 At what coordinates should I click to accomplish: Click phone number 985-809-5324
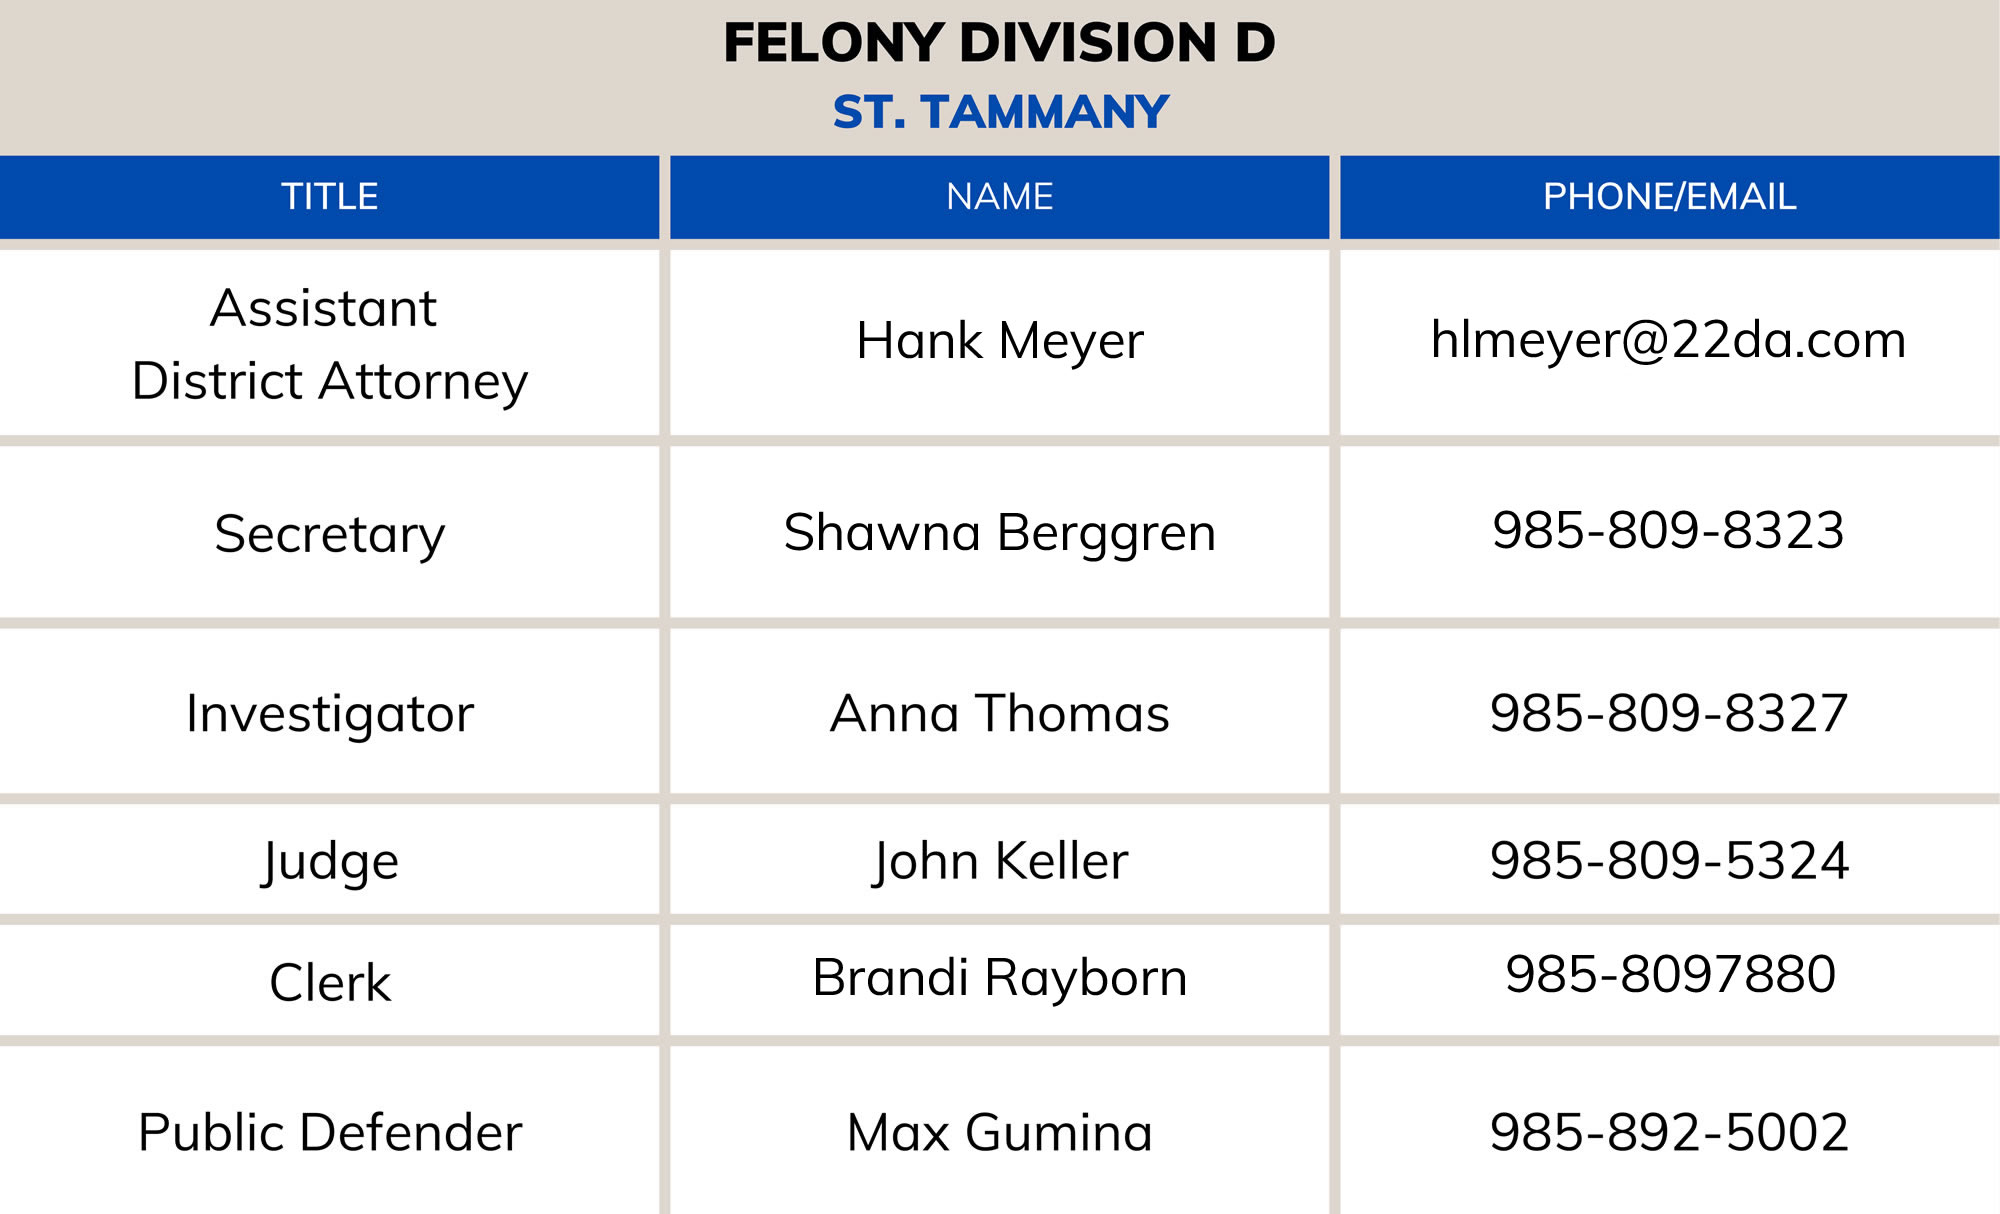(1668, 861)
